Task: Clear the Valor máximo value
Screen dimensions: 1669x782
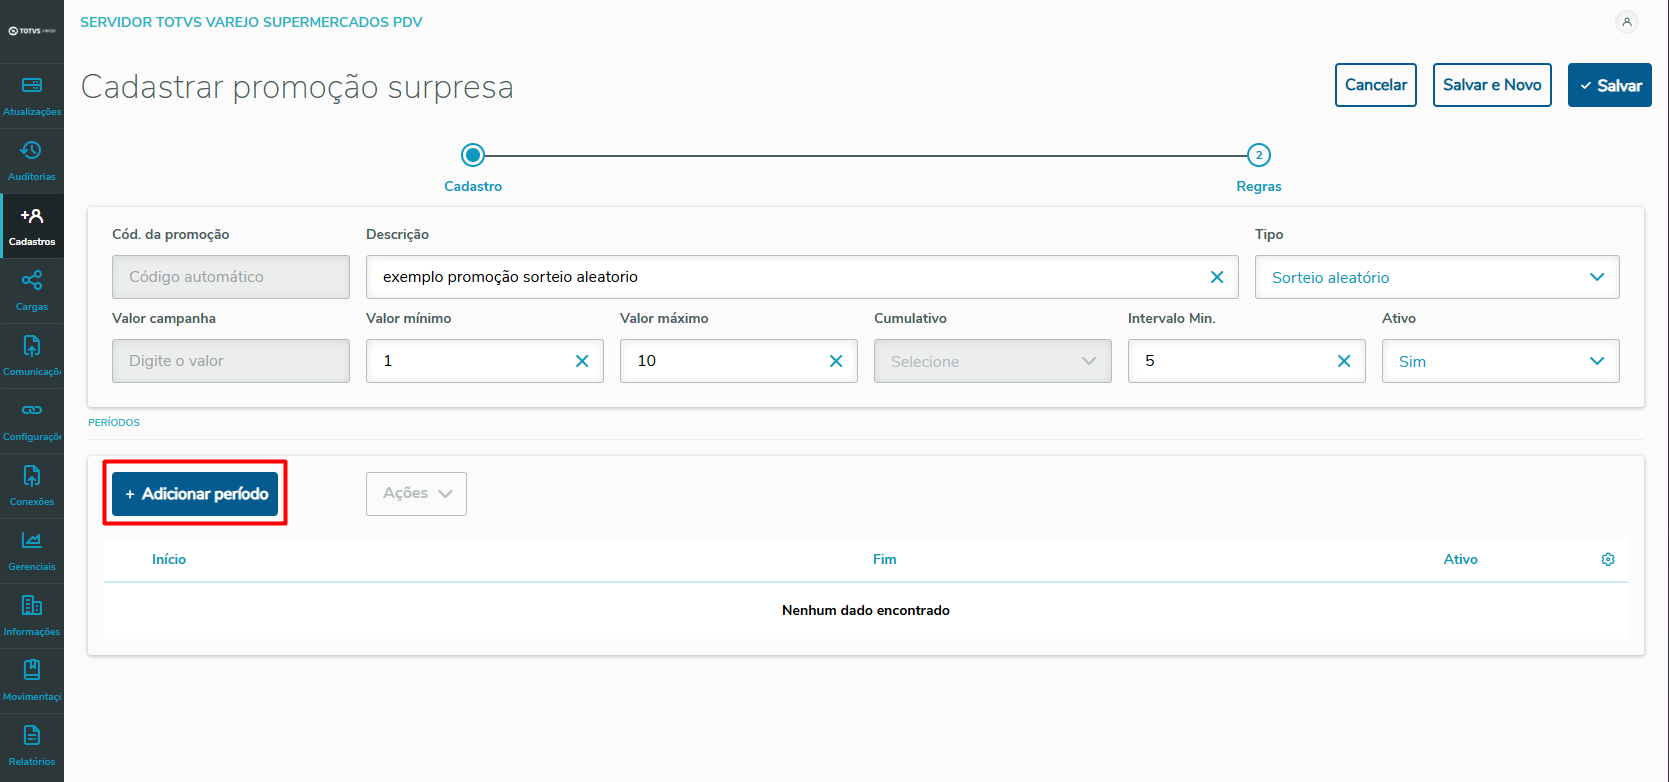Action: pyautogui.click(x=836, y=361)
